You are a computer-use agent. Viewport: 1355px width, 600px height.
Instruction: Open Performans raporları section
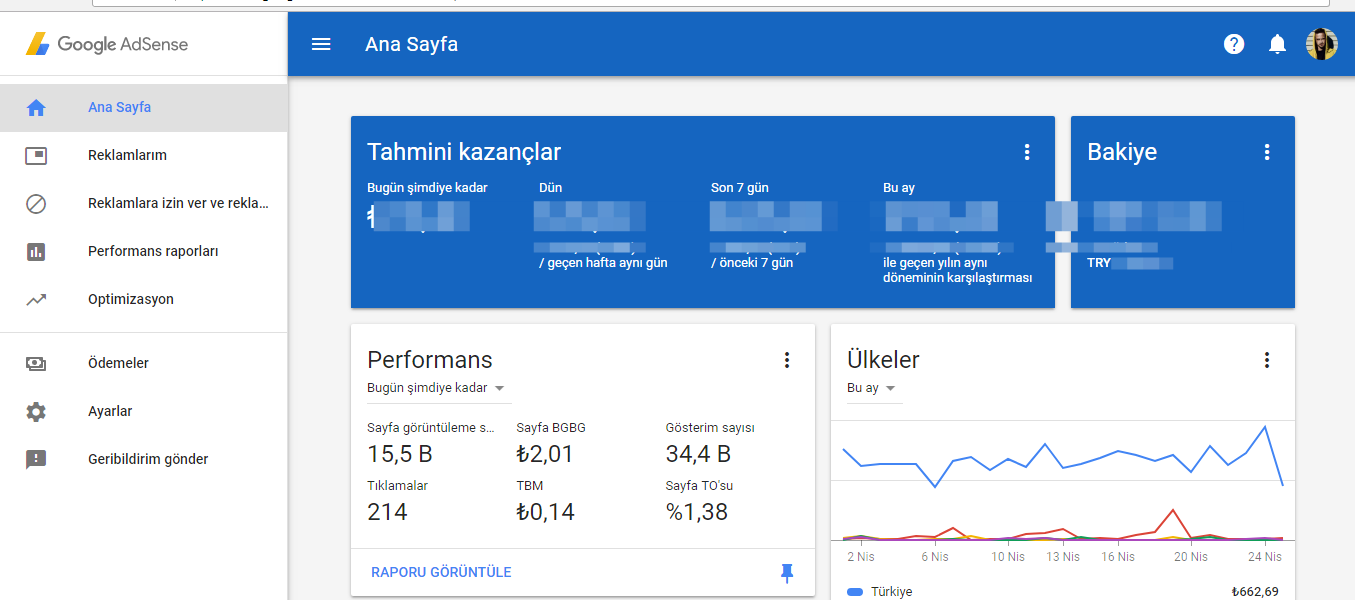(152, 251)
